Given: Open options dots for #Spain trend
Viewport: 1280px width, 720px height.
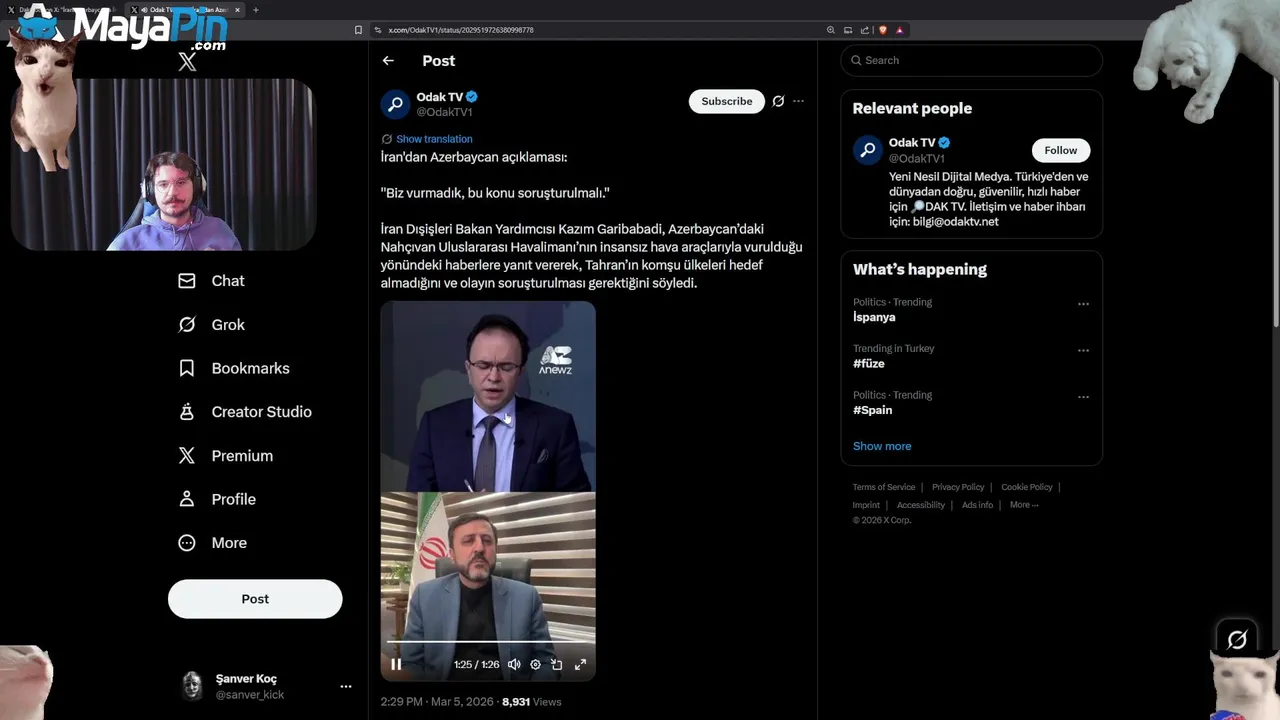Looking at the screenshot, I should pos(1083,397).
